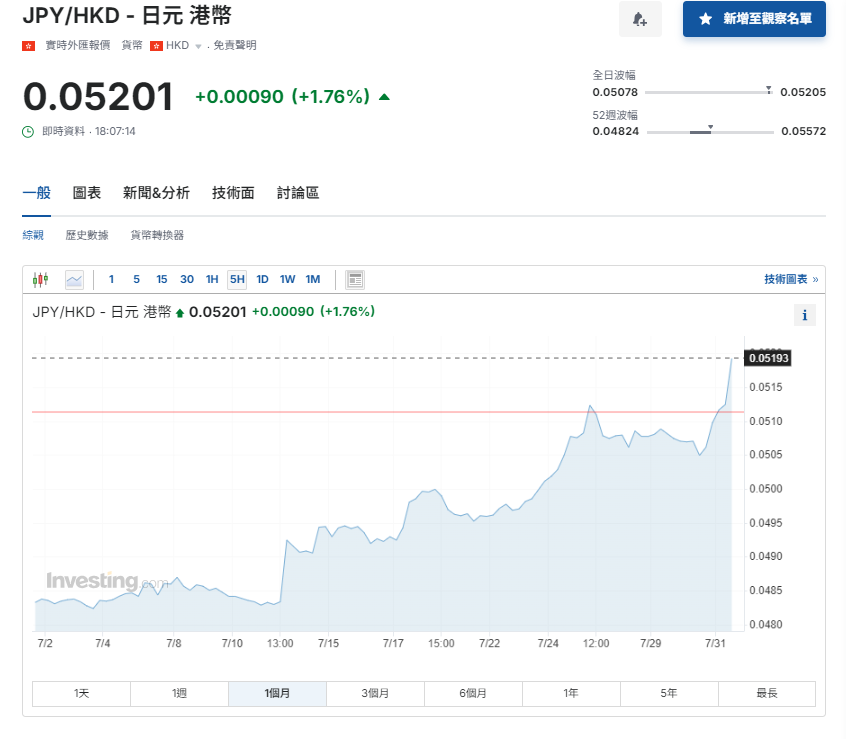Set chart interval to 1D
846x739 pixels.
262,279
